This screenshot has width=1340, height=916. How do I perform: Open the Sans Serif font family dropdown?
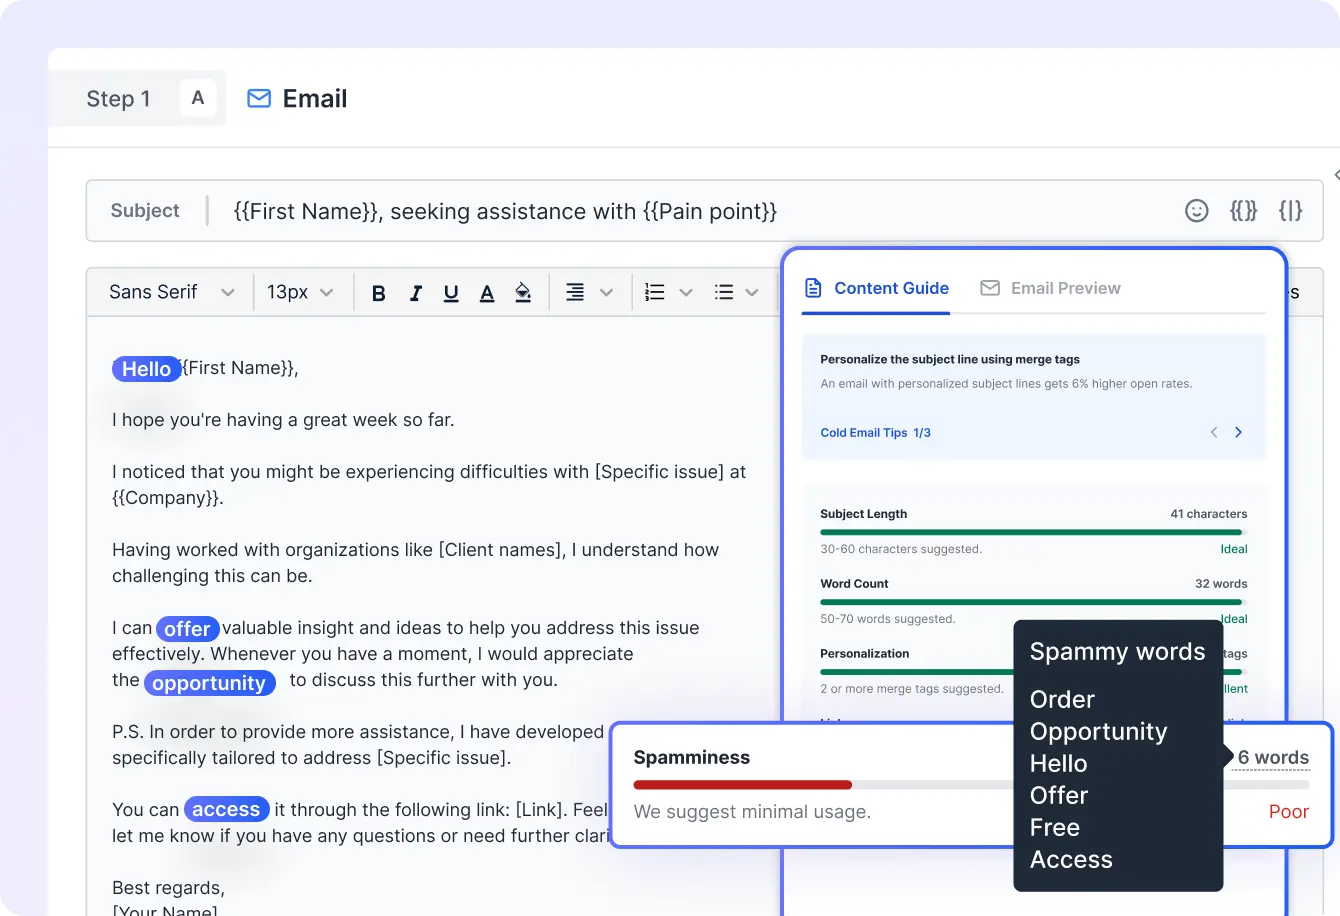pos(170,292)
